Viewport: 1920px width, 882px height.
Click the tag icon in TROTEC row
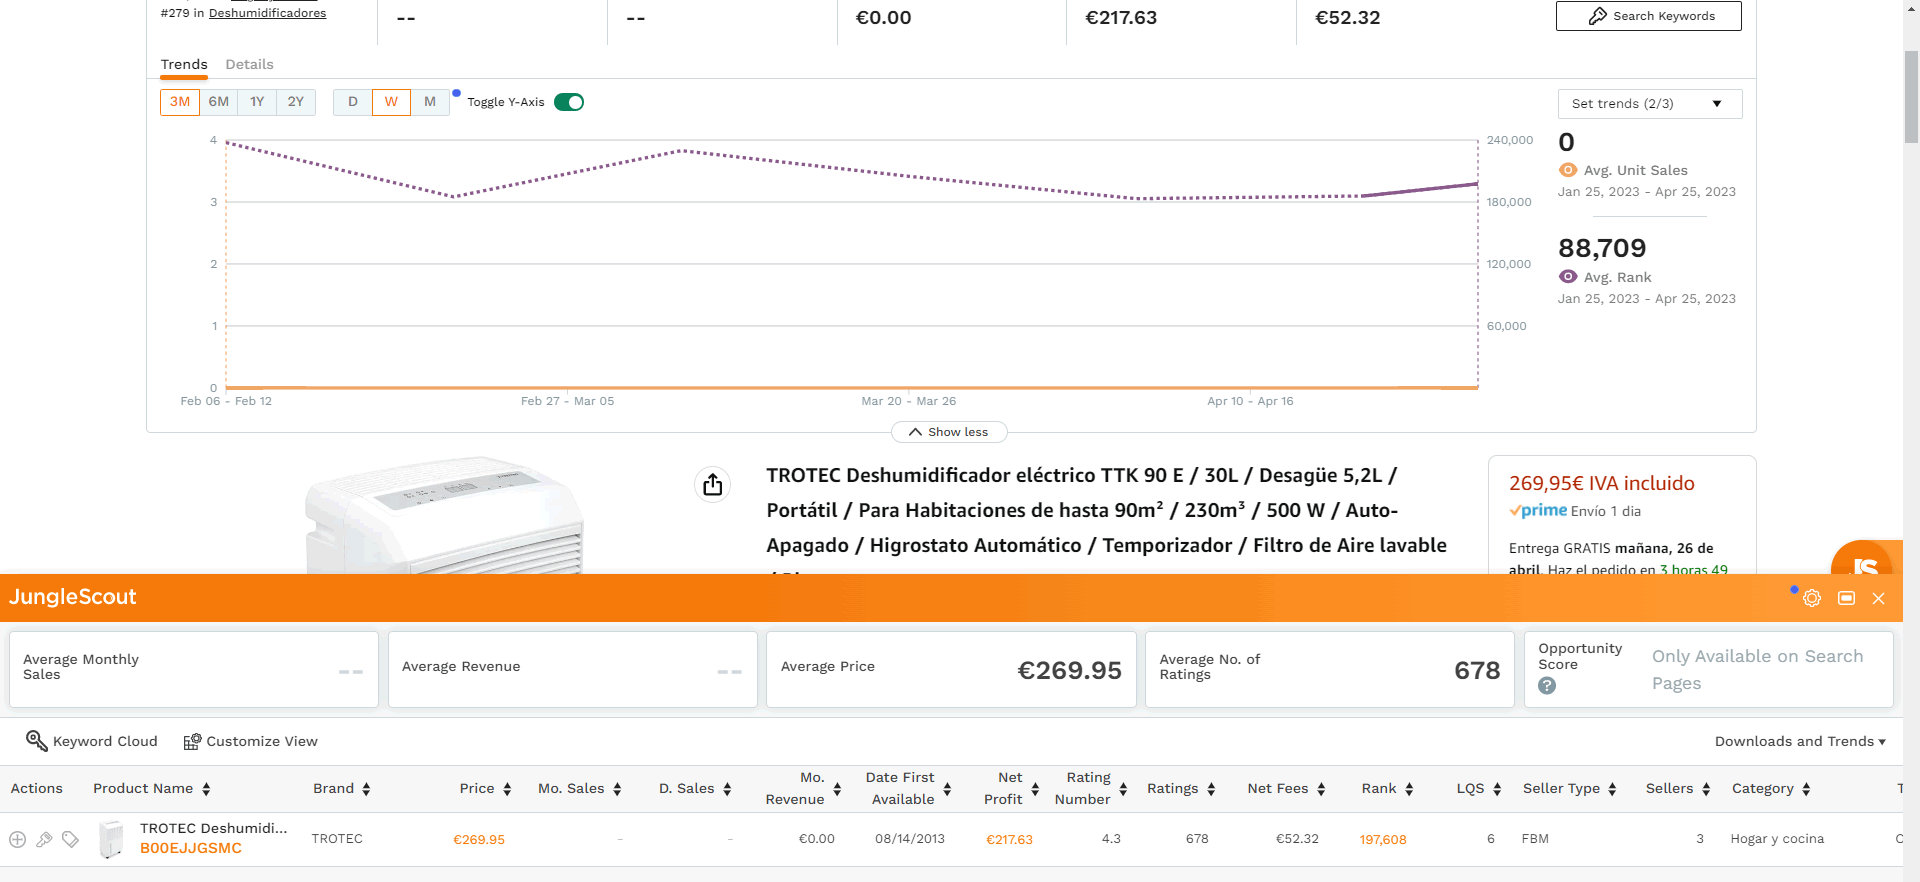point(70,839)
